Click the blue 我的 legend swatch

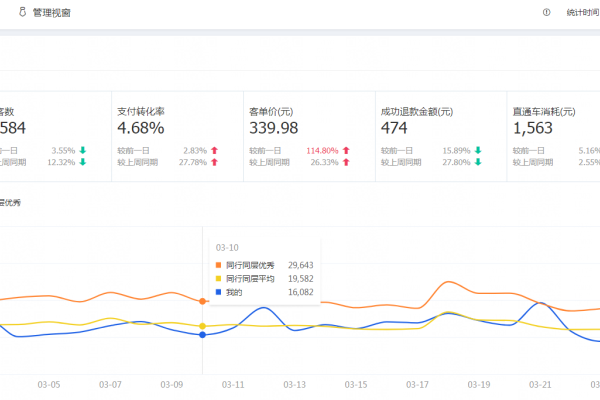pyautogui.click(x=218, y=292)
